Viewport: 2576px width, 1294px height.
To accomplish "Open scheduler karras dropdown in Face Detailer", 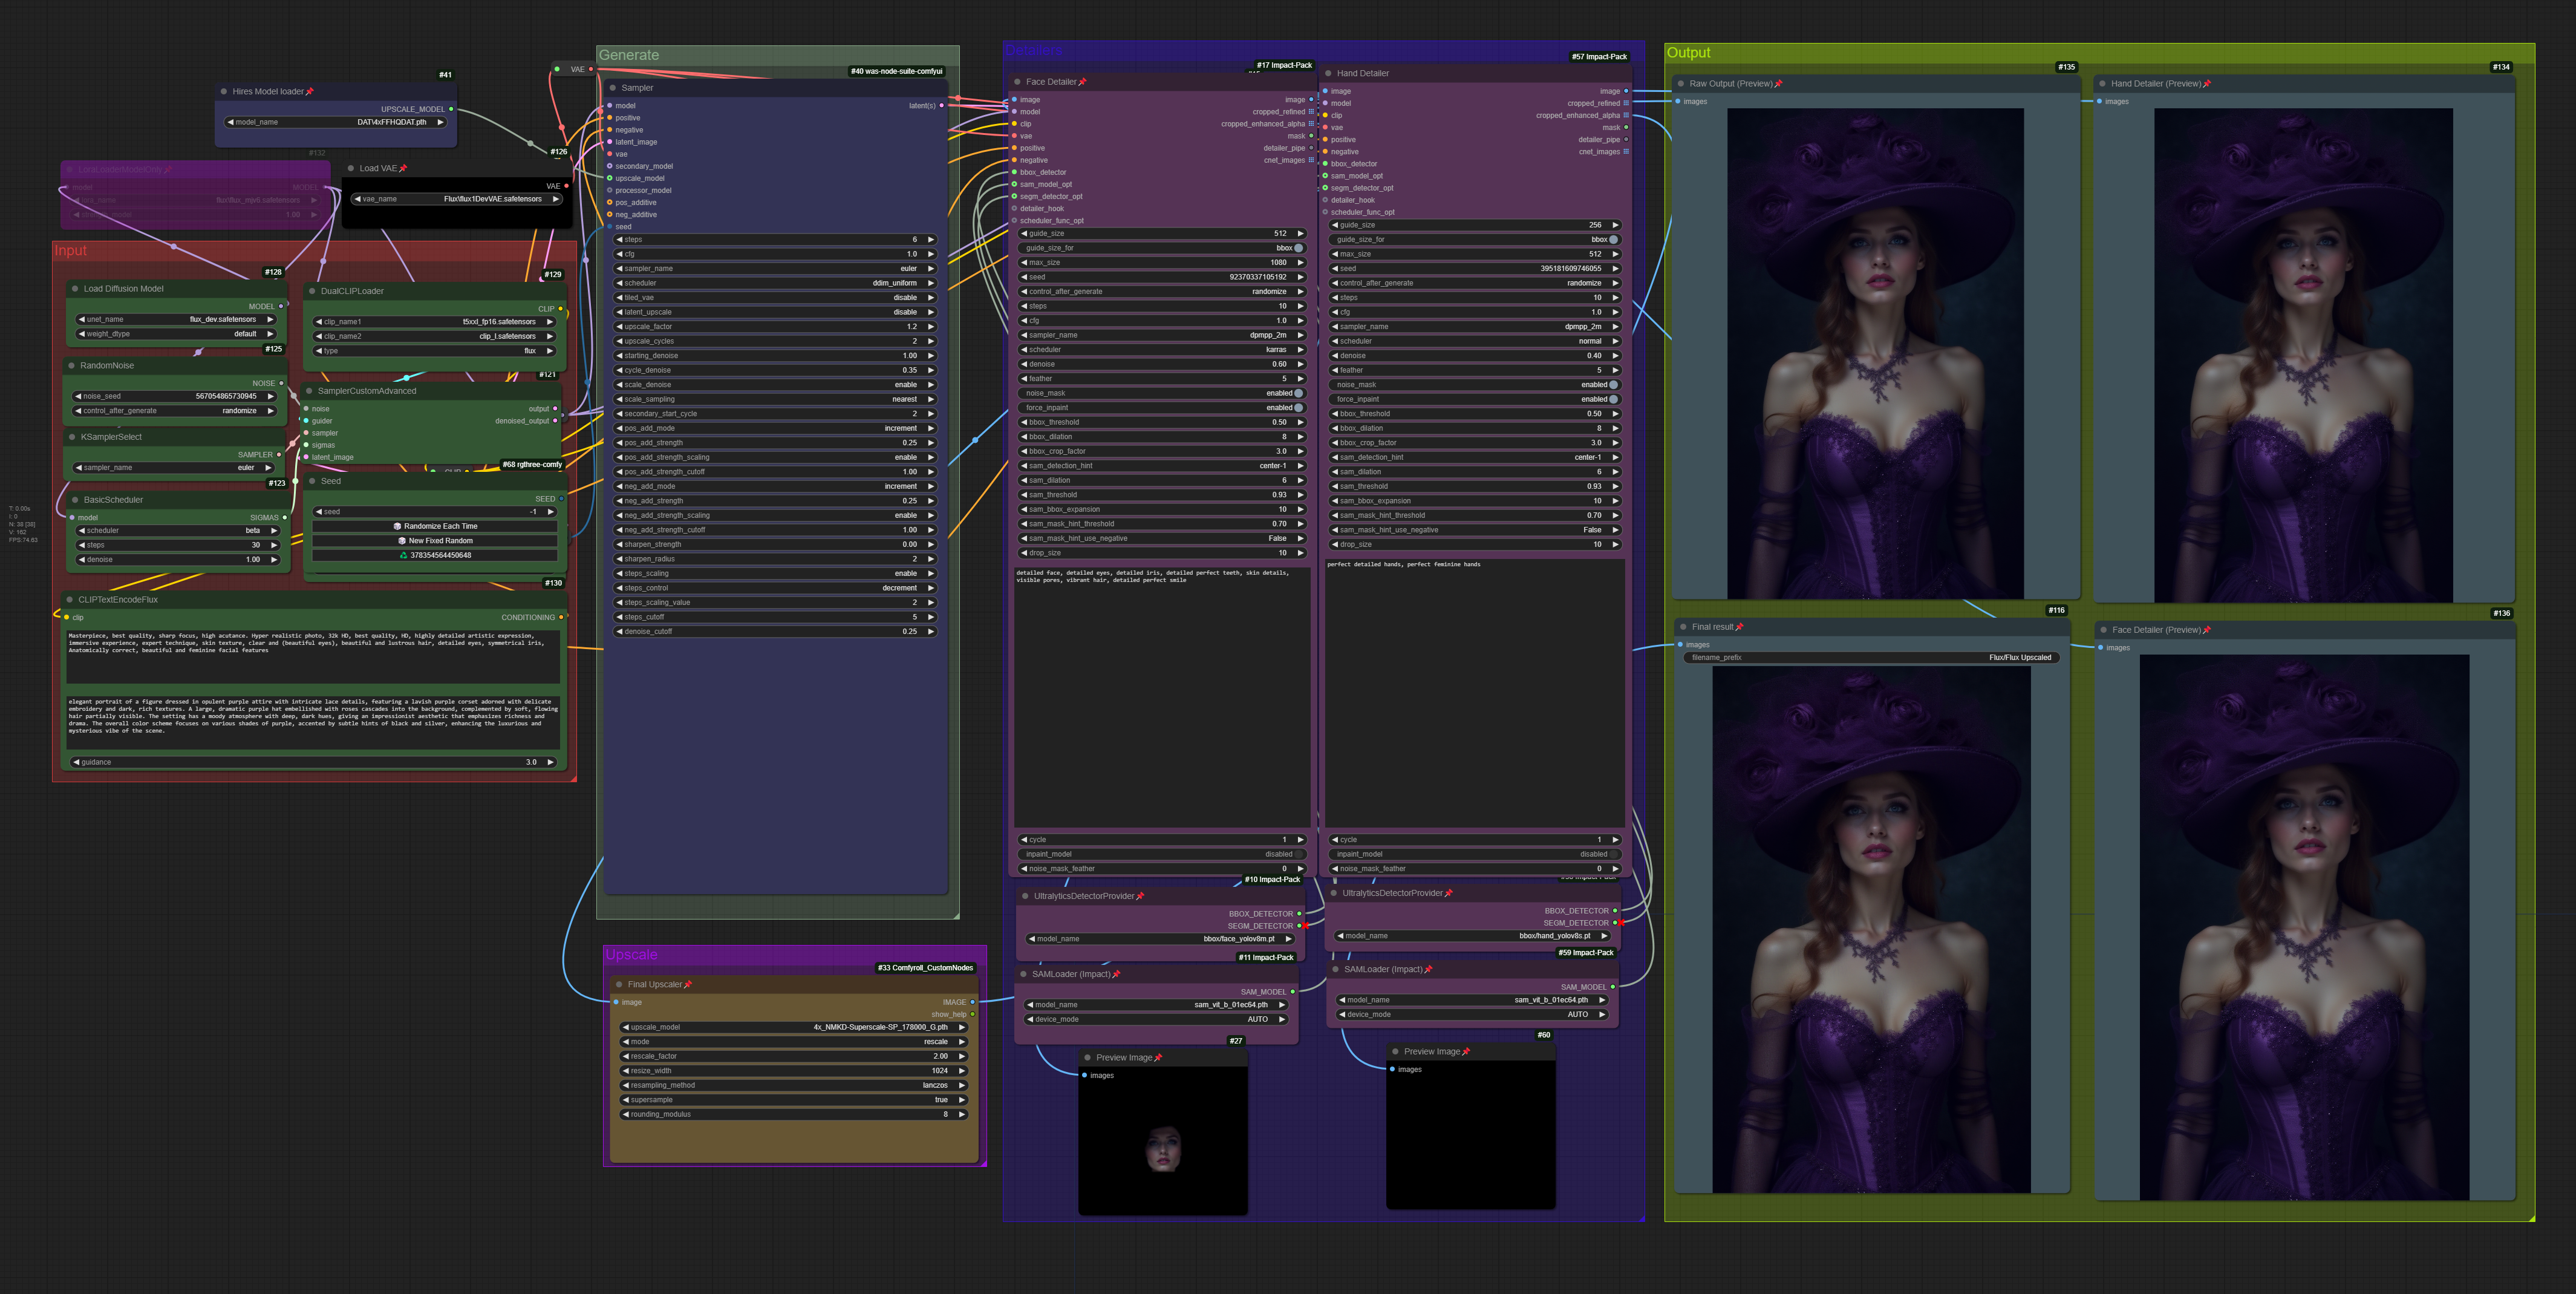I will click(1162, 350).
